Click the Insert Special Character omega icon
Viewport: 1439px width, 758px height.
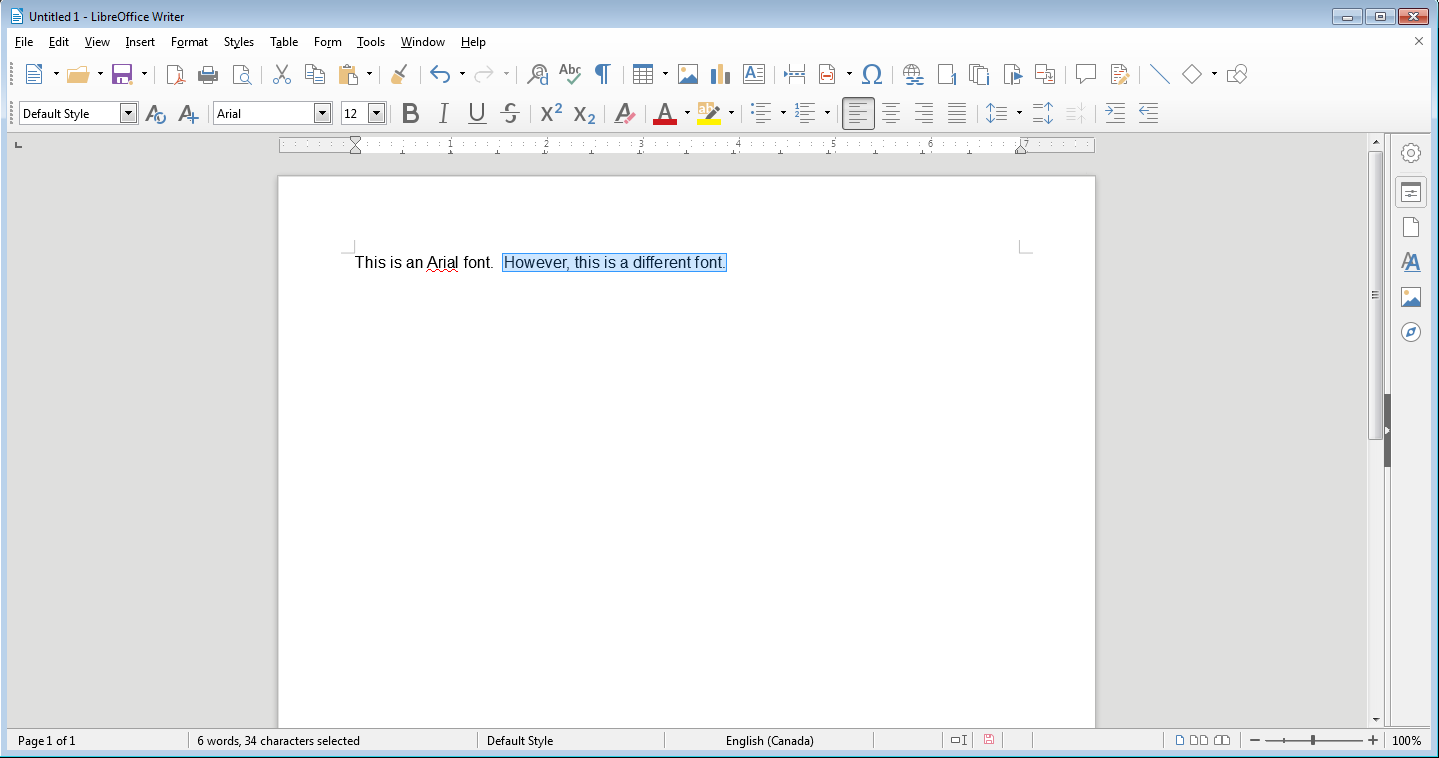pos(871,74)
